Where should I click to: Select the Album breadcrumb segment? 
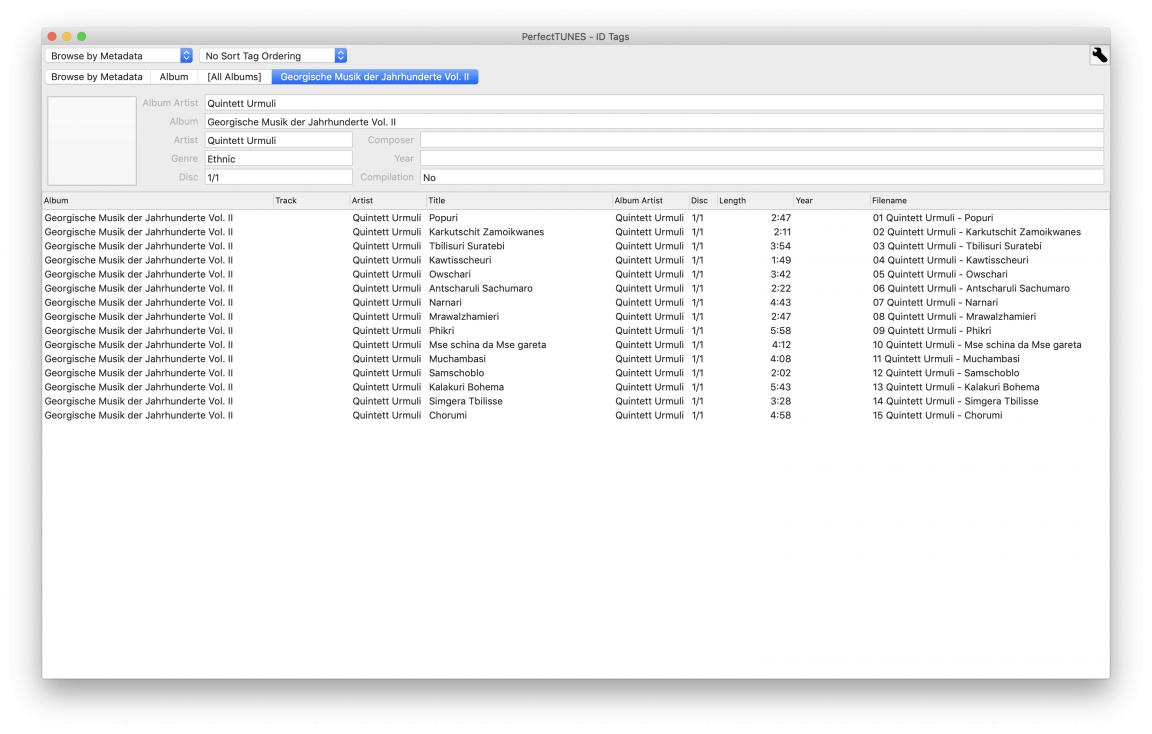174,77
